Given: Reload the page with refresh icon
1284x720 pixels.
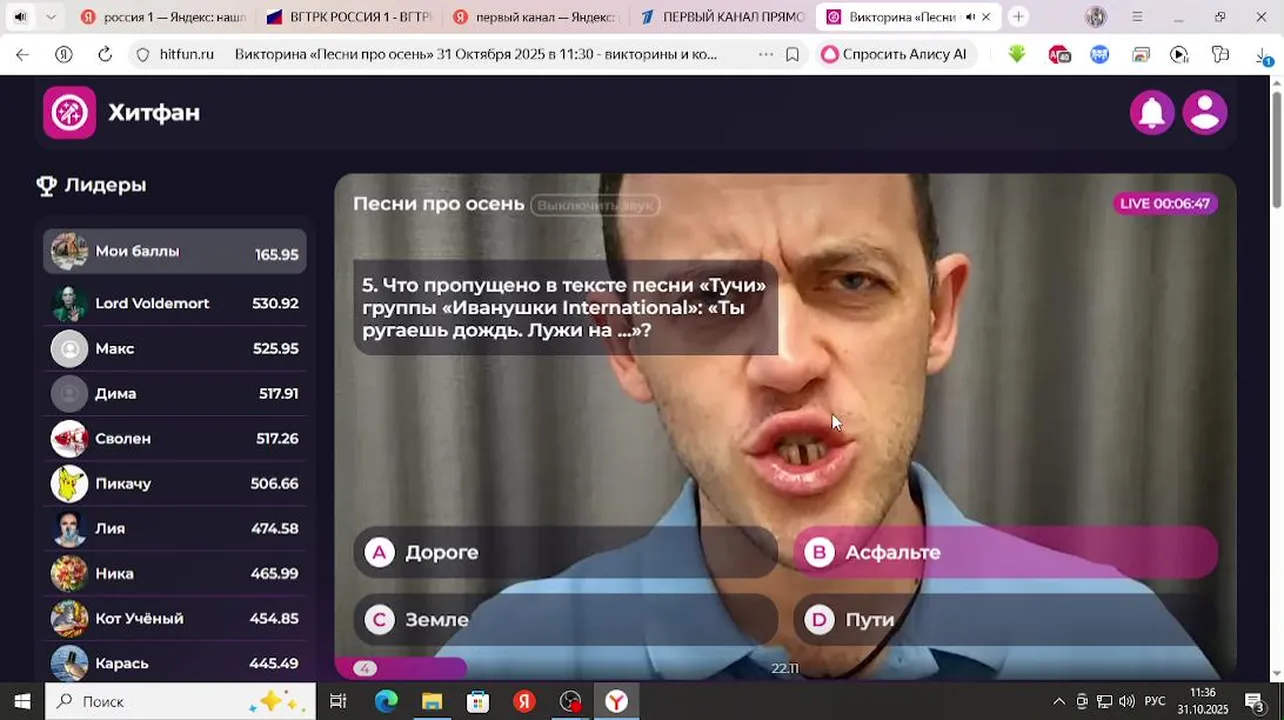Looking at the screenshot, I should [105, 55].
